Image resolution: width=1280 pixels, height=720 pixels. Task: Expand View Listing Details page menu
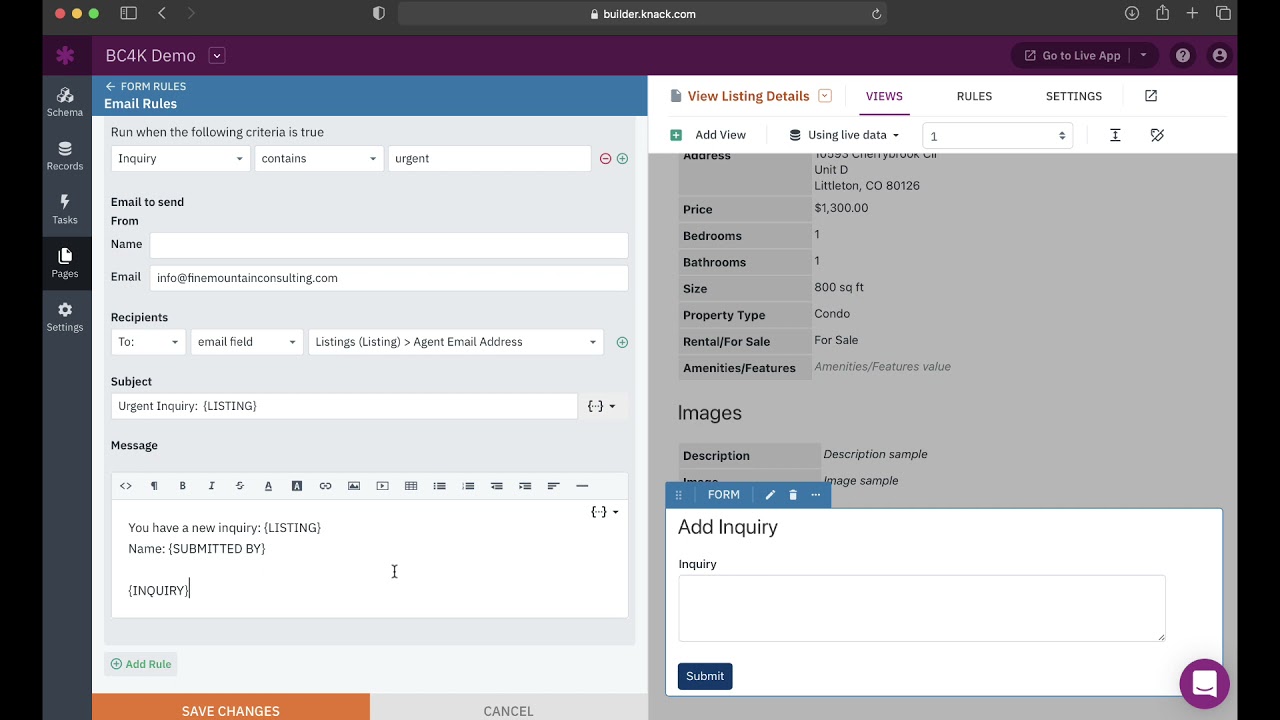coord(825,96)
